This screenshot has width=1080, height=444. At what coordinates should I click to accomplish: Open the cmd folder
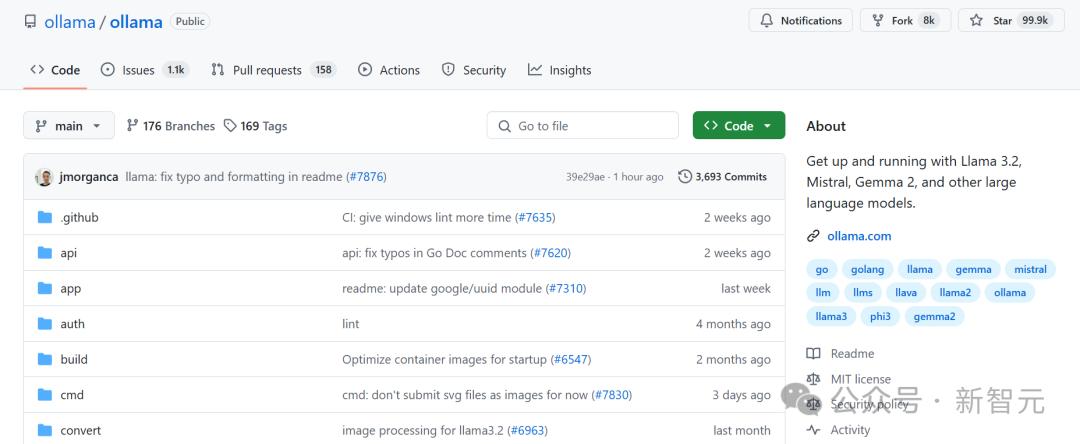click(x=72, y=395)
